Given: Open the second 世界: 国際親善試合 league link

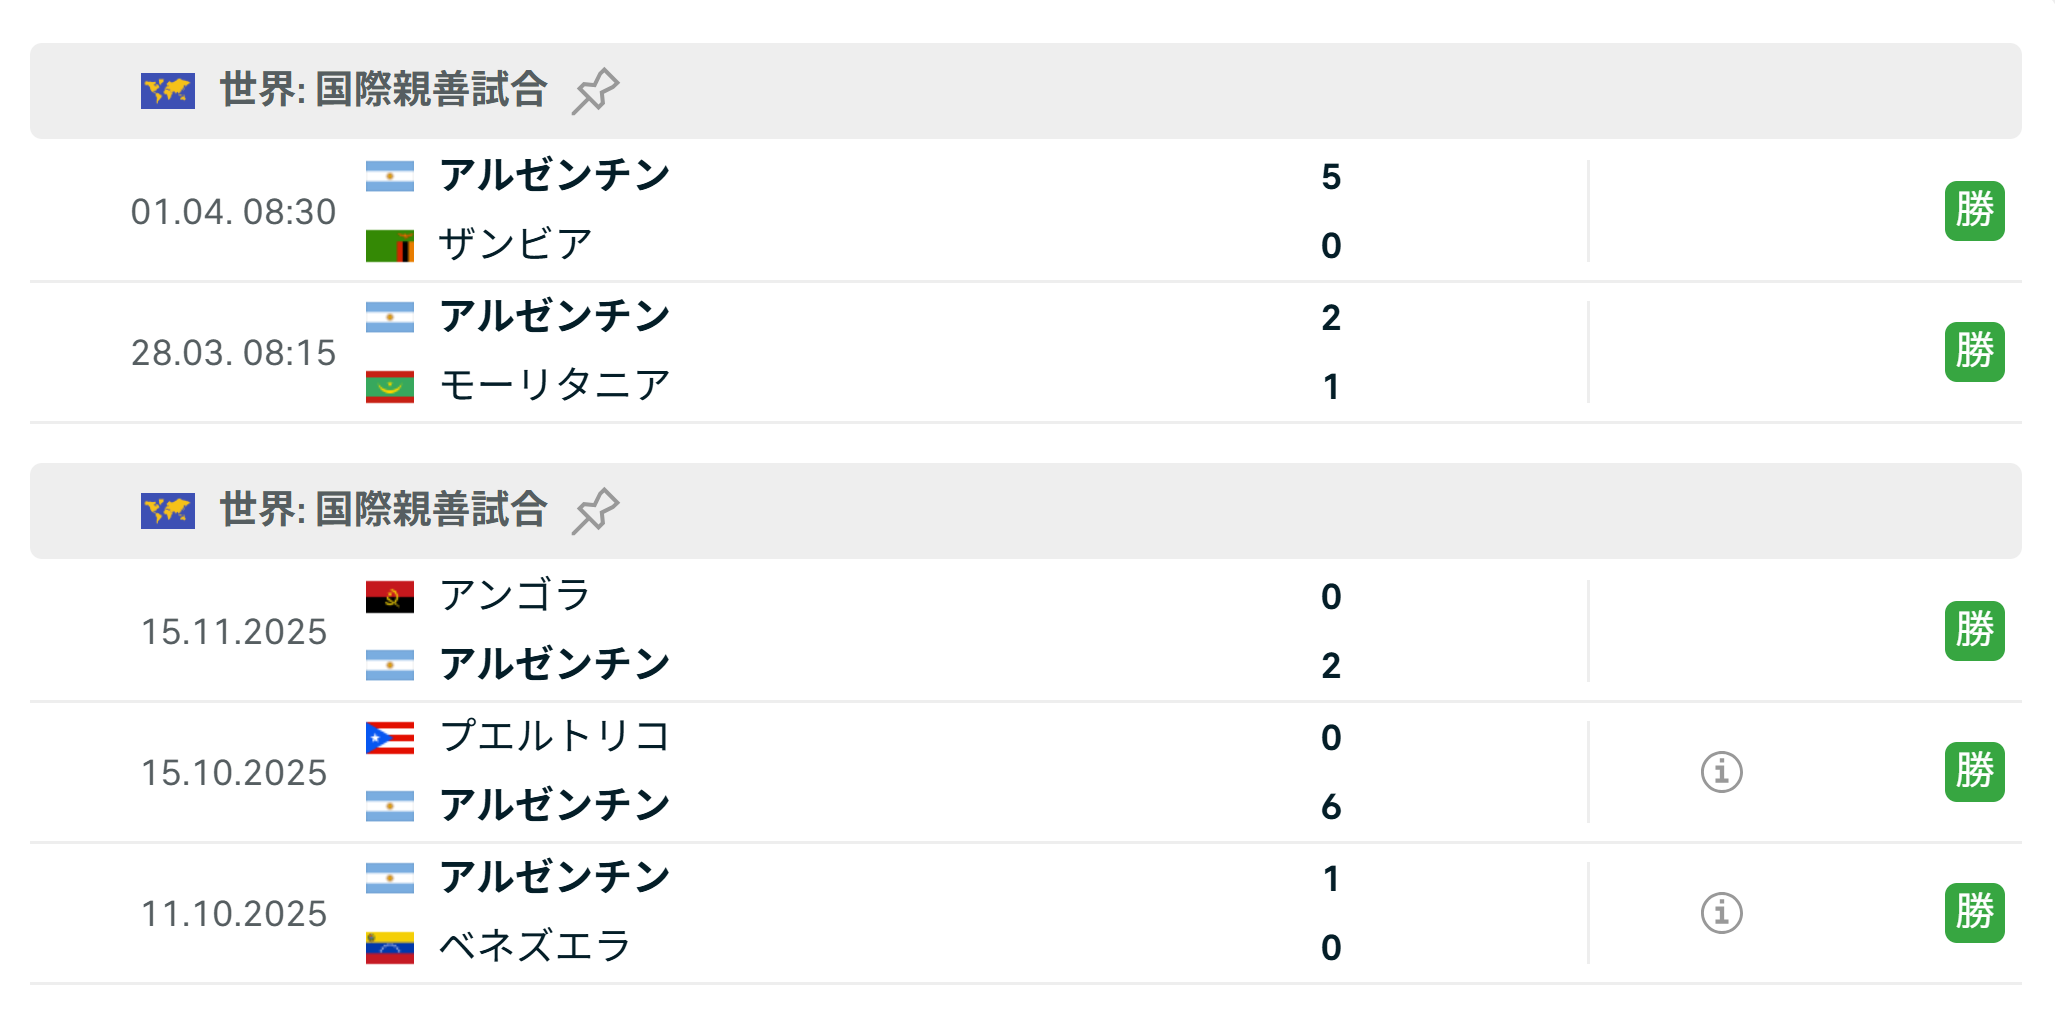Looking at the screenshot, I should 383,510.
